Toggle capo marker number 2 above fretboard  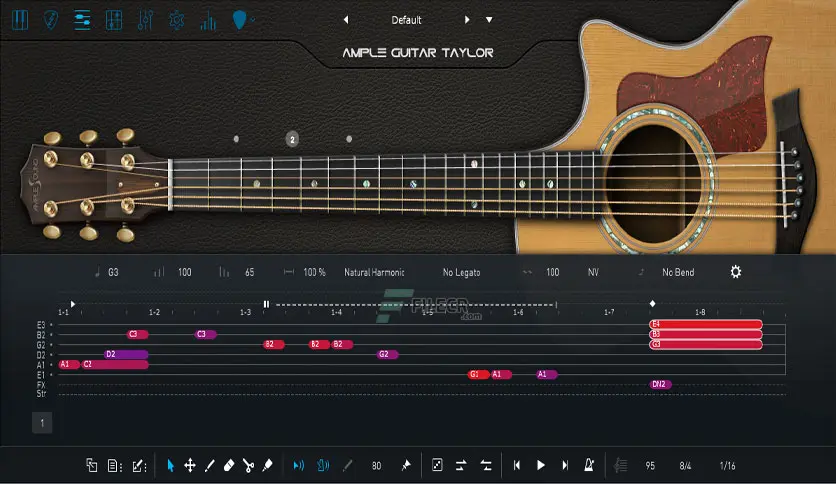[292, 139]
